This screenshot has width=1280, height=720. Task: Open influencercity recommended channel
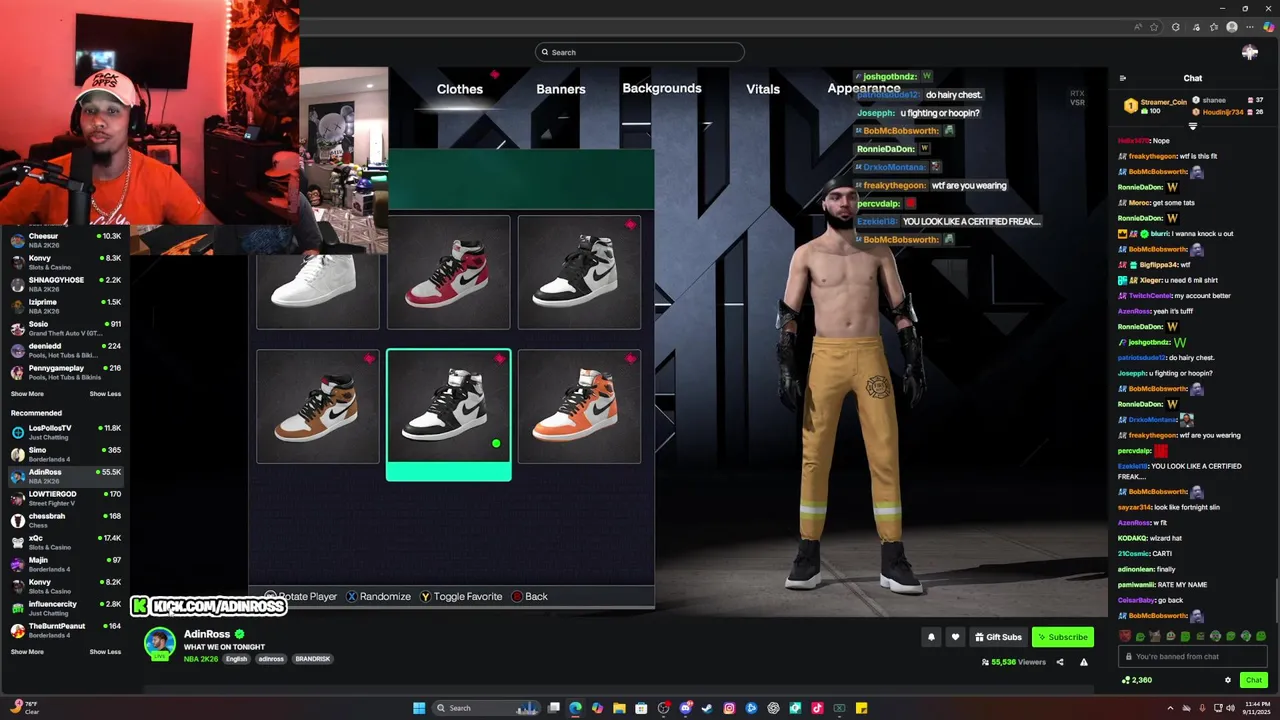pos(66,608)
